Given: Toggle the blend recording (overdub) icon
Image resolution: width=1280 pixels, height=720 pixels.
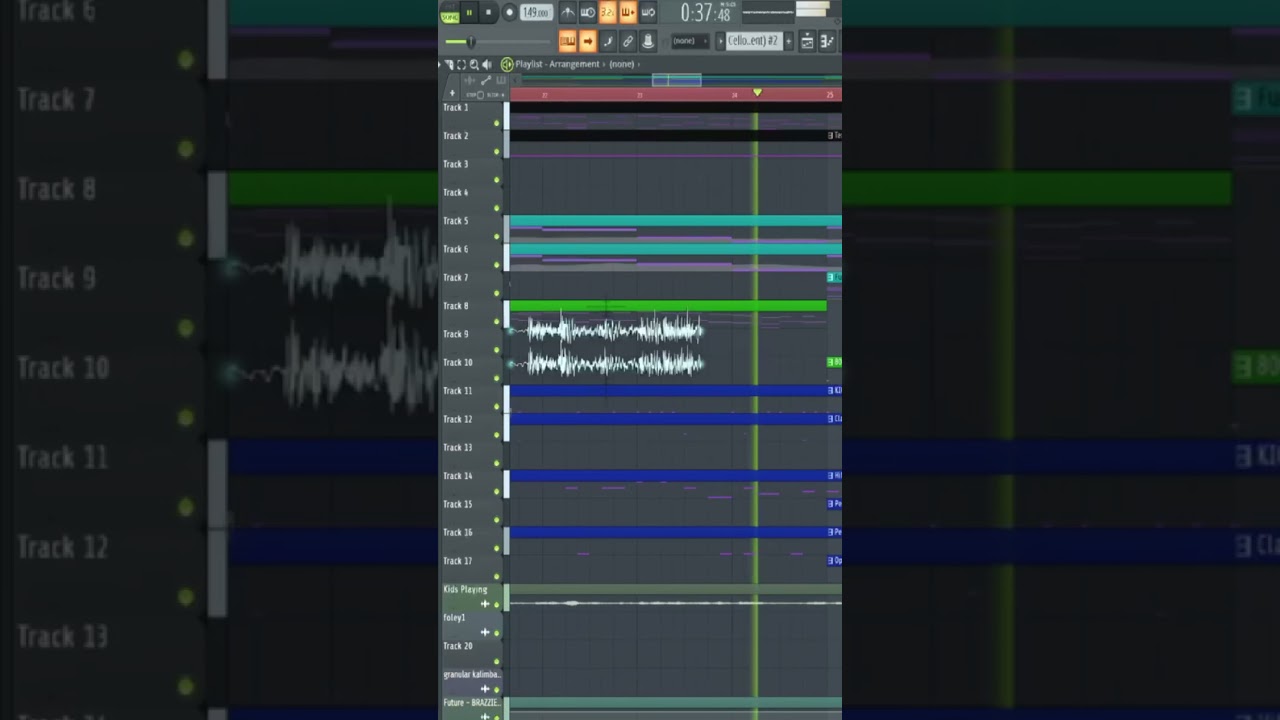Looking at the screenshot, I should coord(627,12).
